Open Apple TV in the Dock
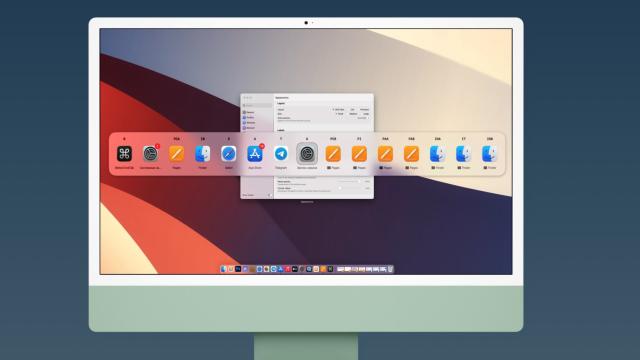 click(295, 269)
